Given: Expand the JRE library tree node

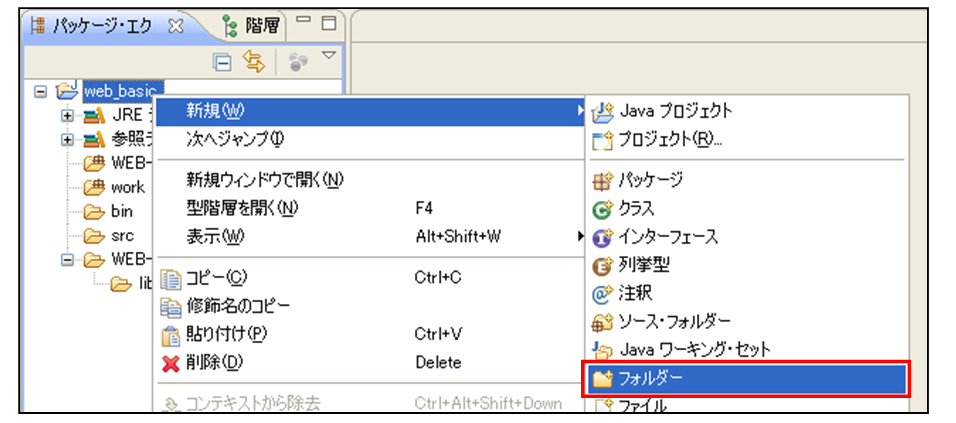Looking at the screenshot, I should 68,115.
